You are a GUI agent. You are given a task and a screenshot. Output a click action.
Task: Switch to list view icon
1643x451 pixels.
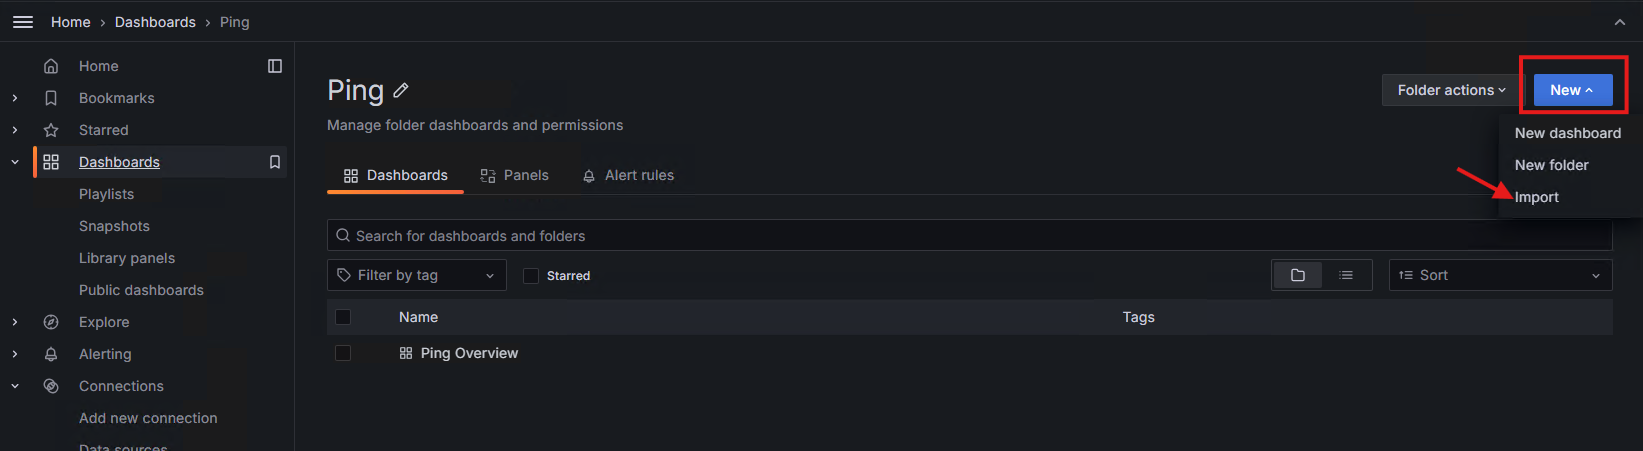click(x=1346, y=275)
